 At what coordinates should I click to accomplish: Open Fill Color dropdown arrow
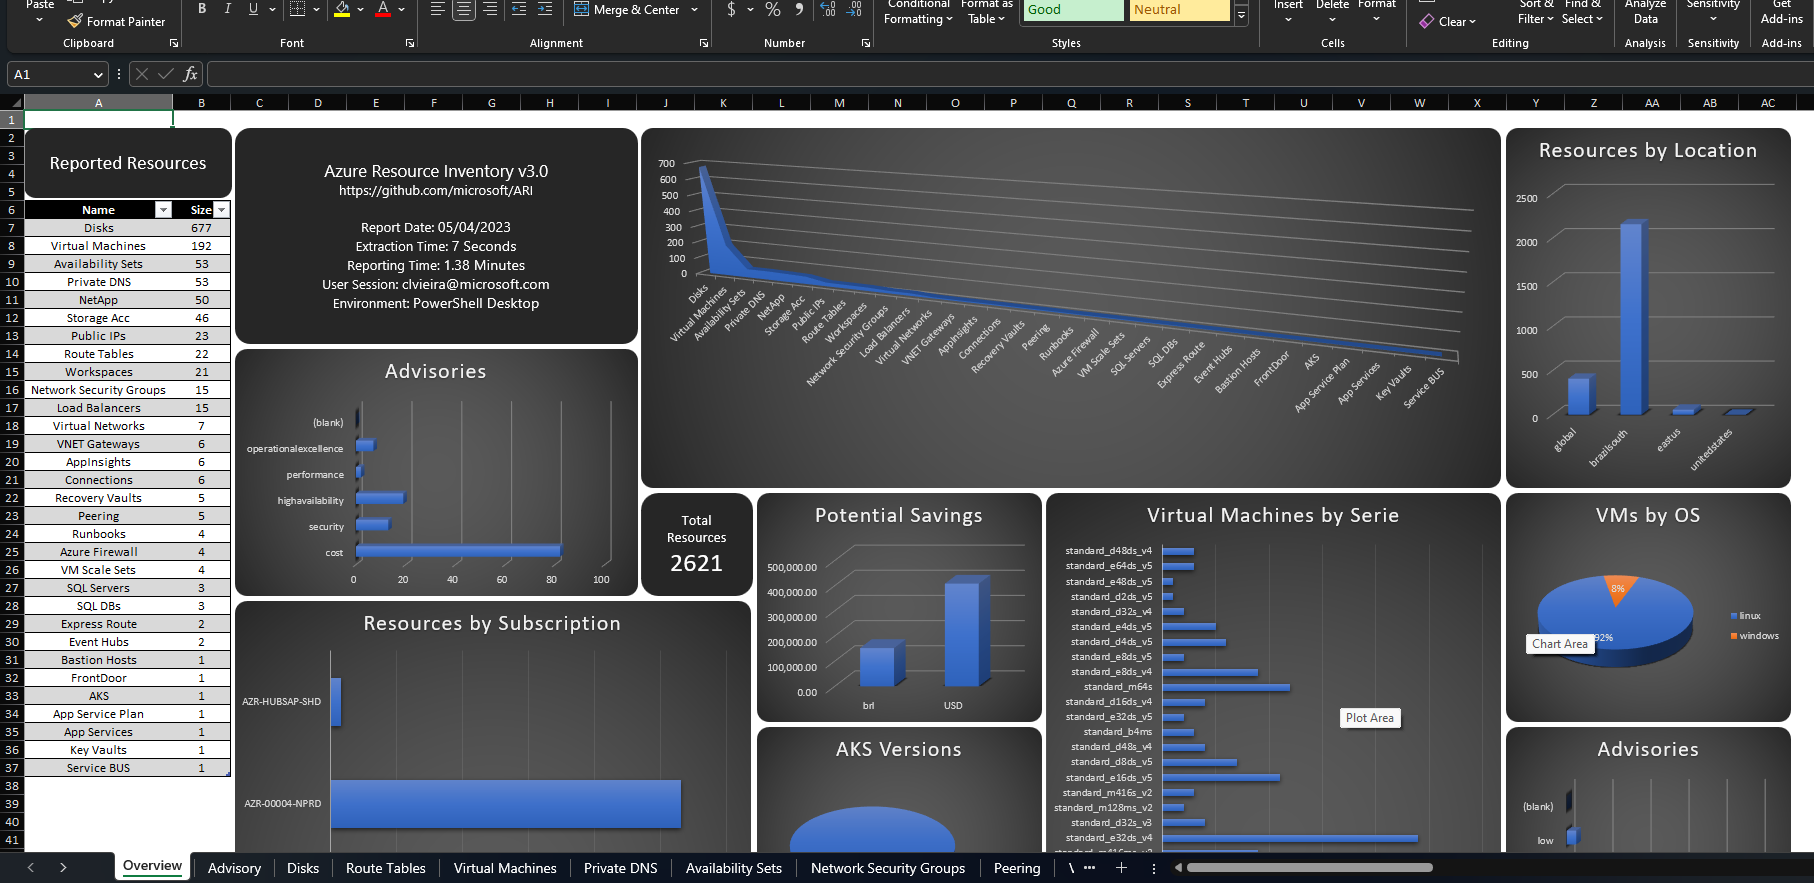[x=361, y=9]
